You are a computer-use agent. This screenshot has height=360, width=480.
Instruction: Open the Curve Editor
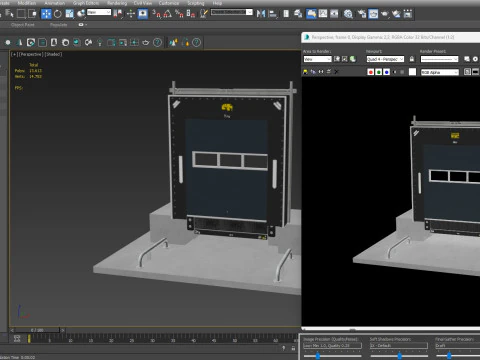(x=323, y=14)
